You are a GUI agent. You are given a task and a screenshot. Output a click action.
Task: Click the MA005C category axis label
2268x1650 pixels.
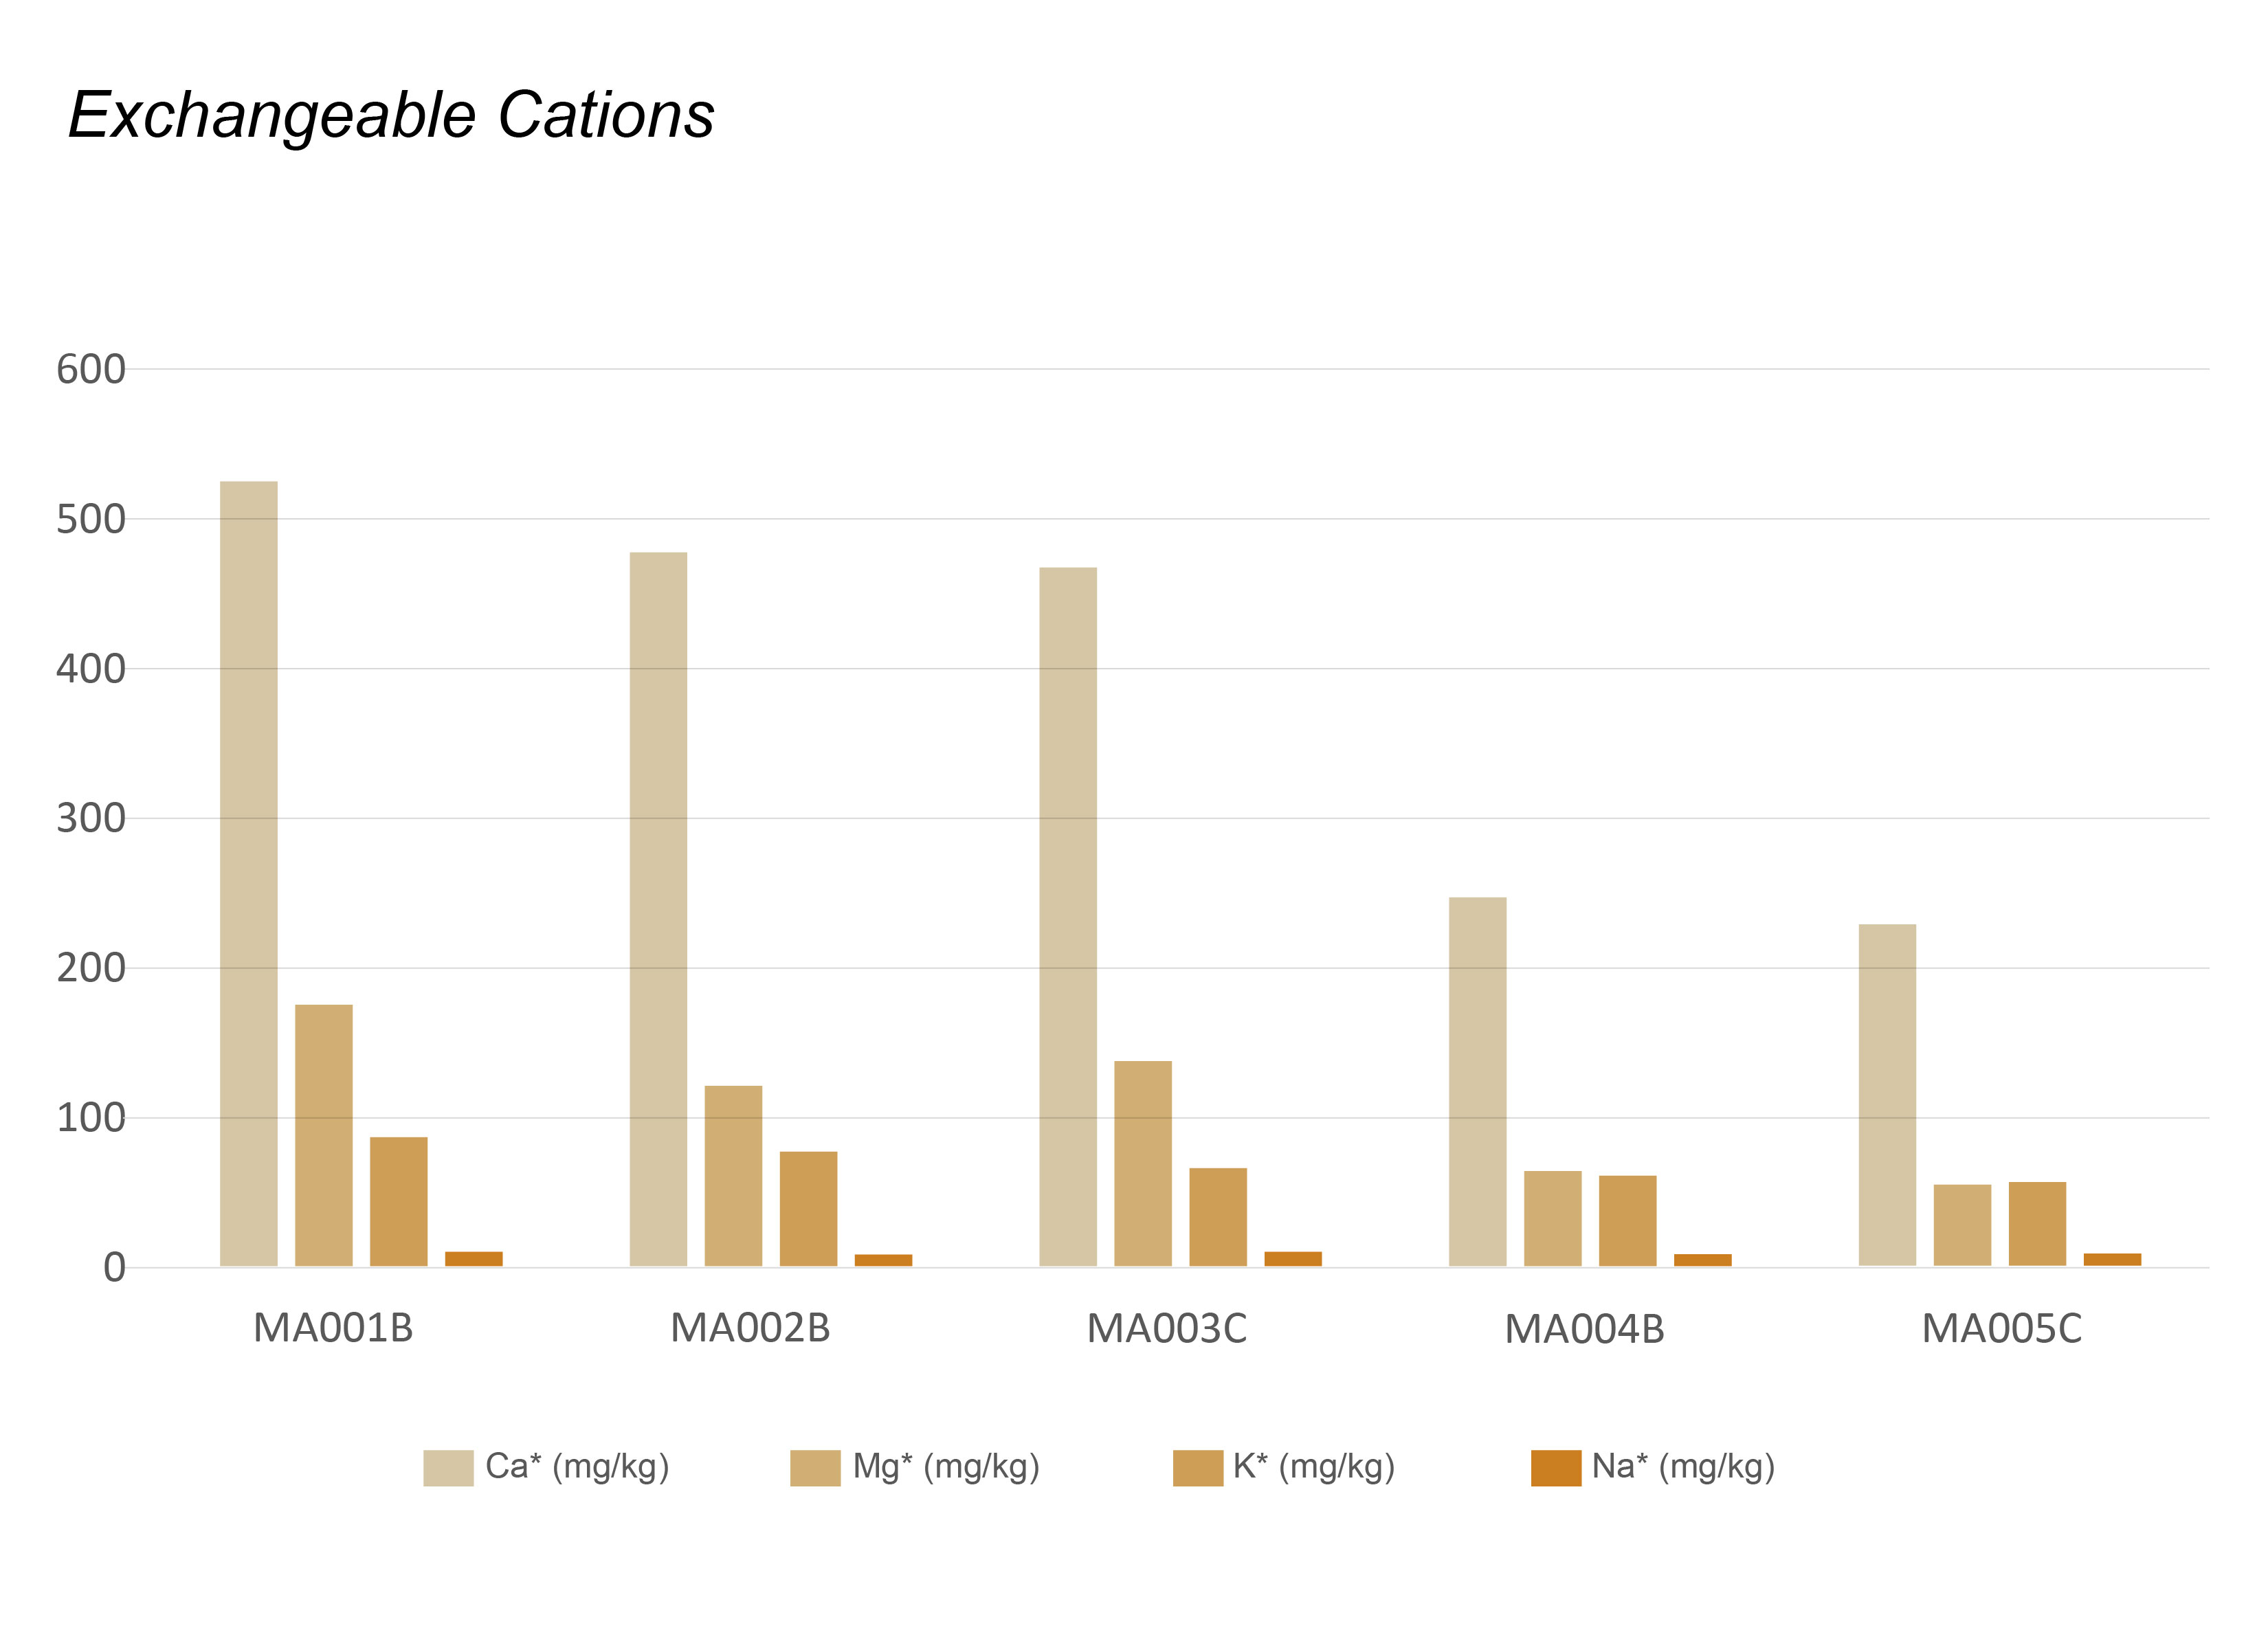[x=2001, y=1329]
